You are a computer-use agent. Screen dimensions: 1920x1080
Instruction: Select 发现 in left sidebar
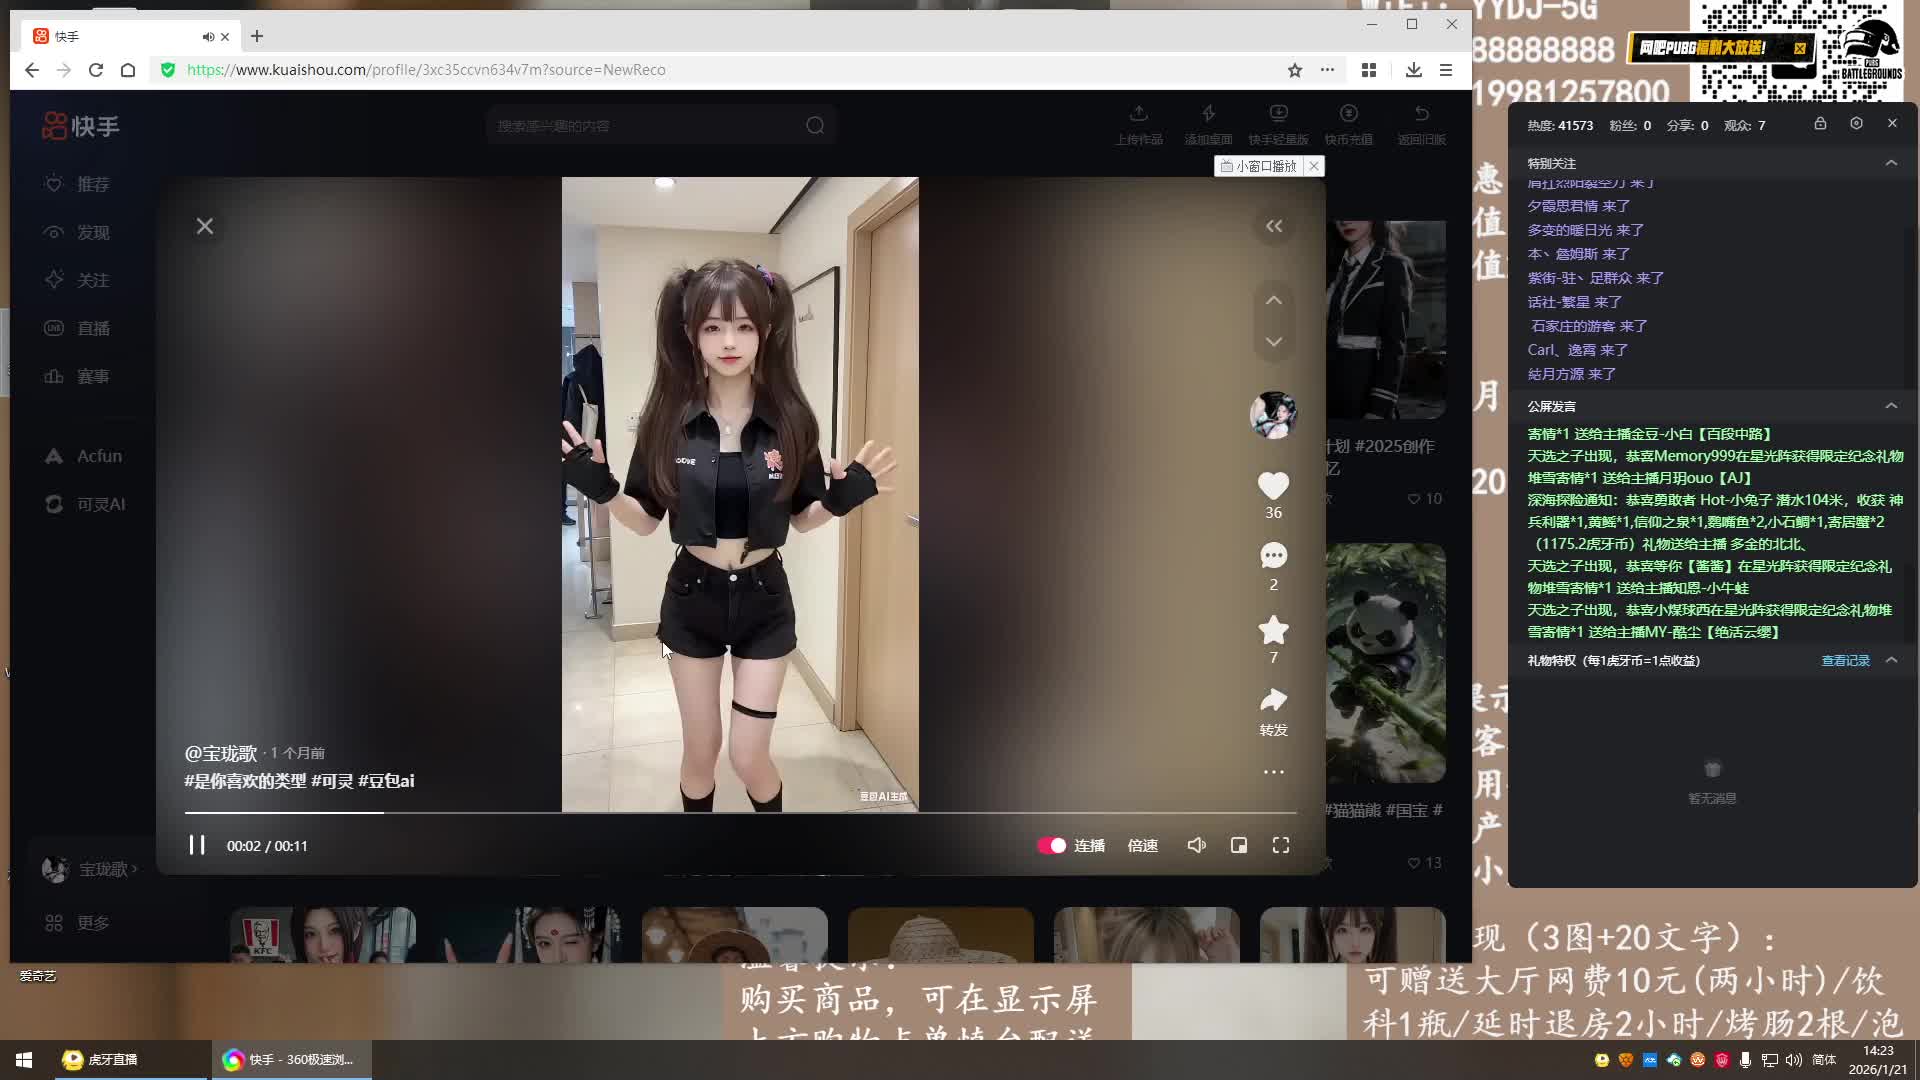click(x=93, y=233)
